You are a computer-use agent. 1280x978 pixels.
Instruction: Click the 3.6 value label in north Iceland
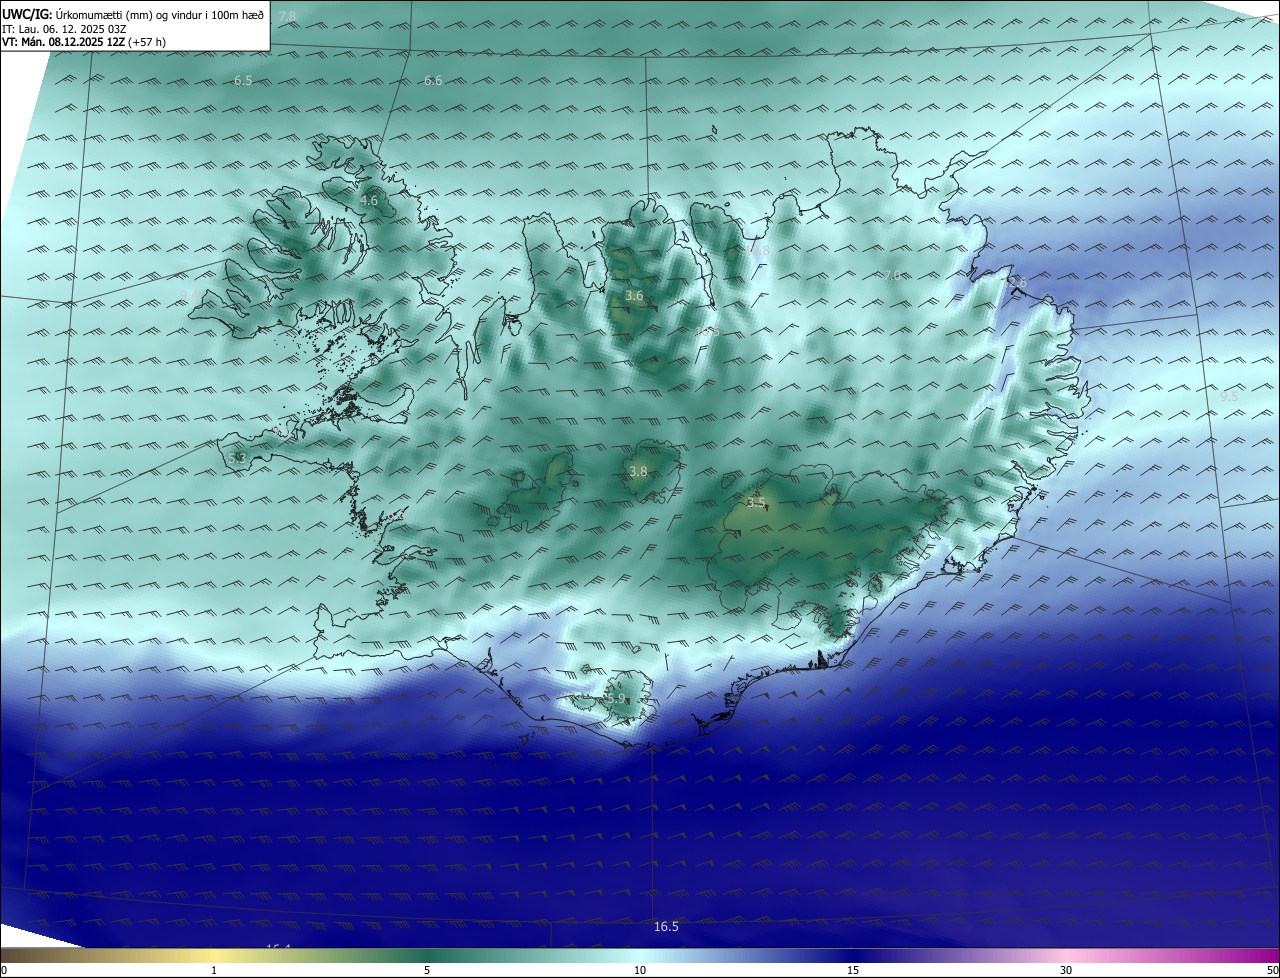[634, 296]
